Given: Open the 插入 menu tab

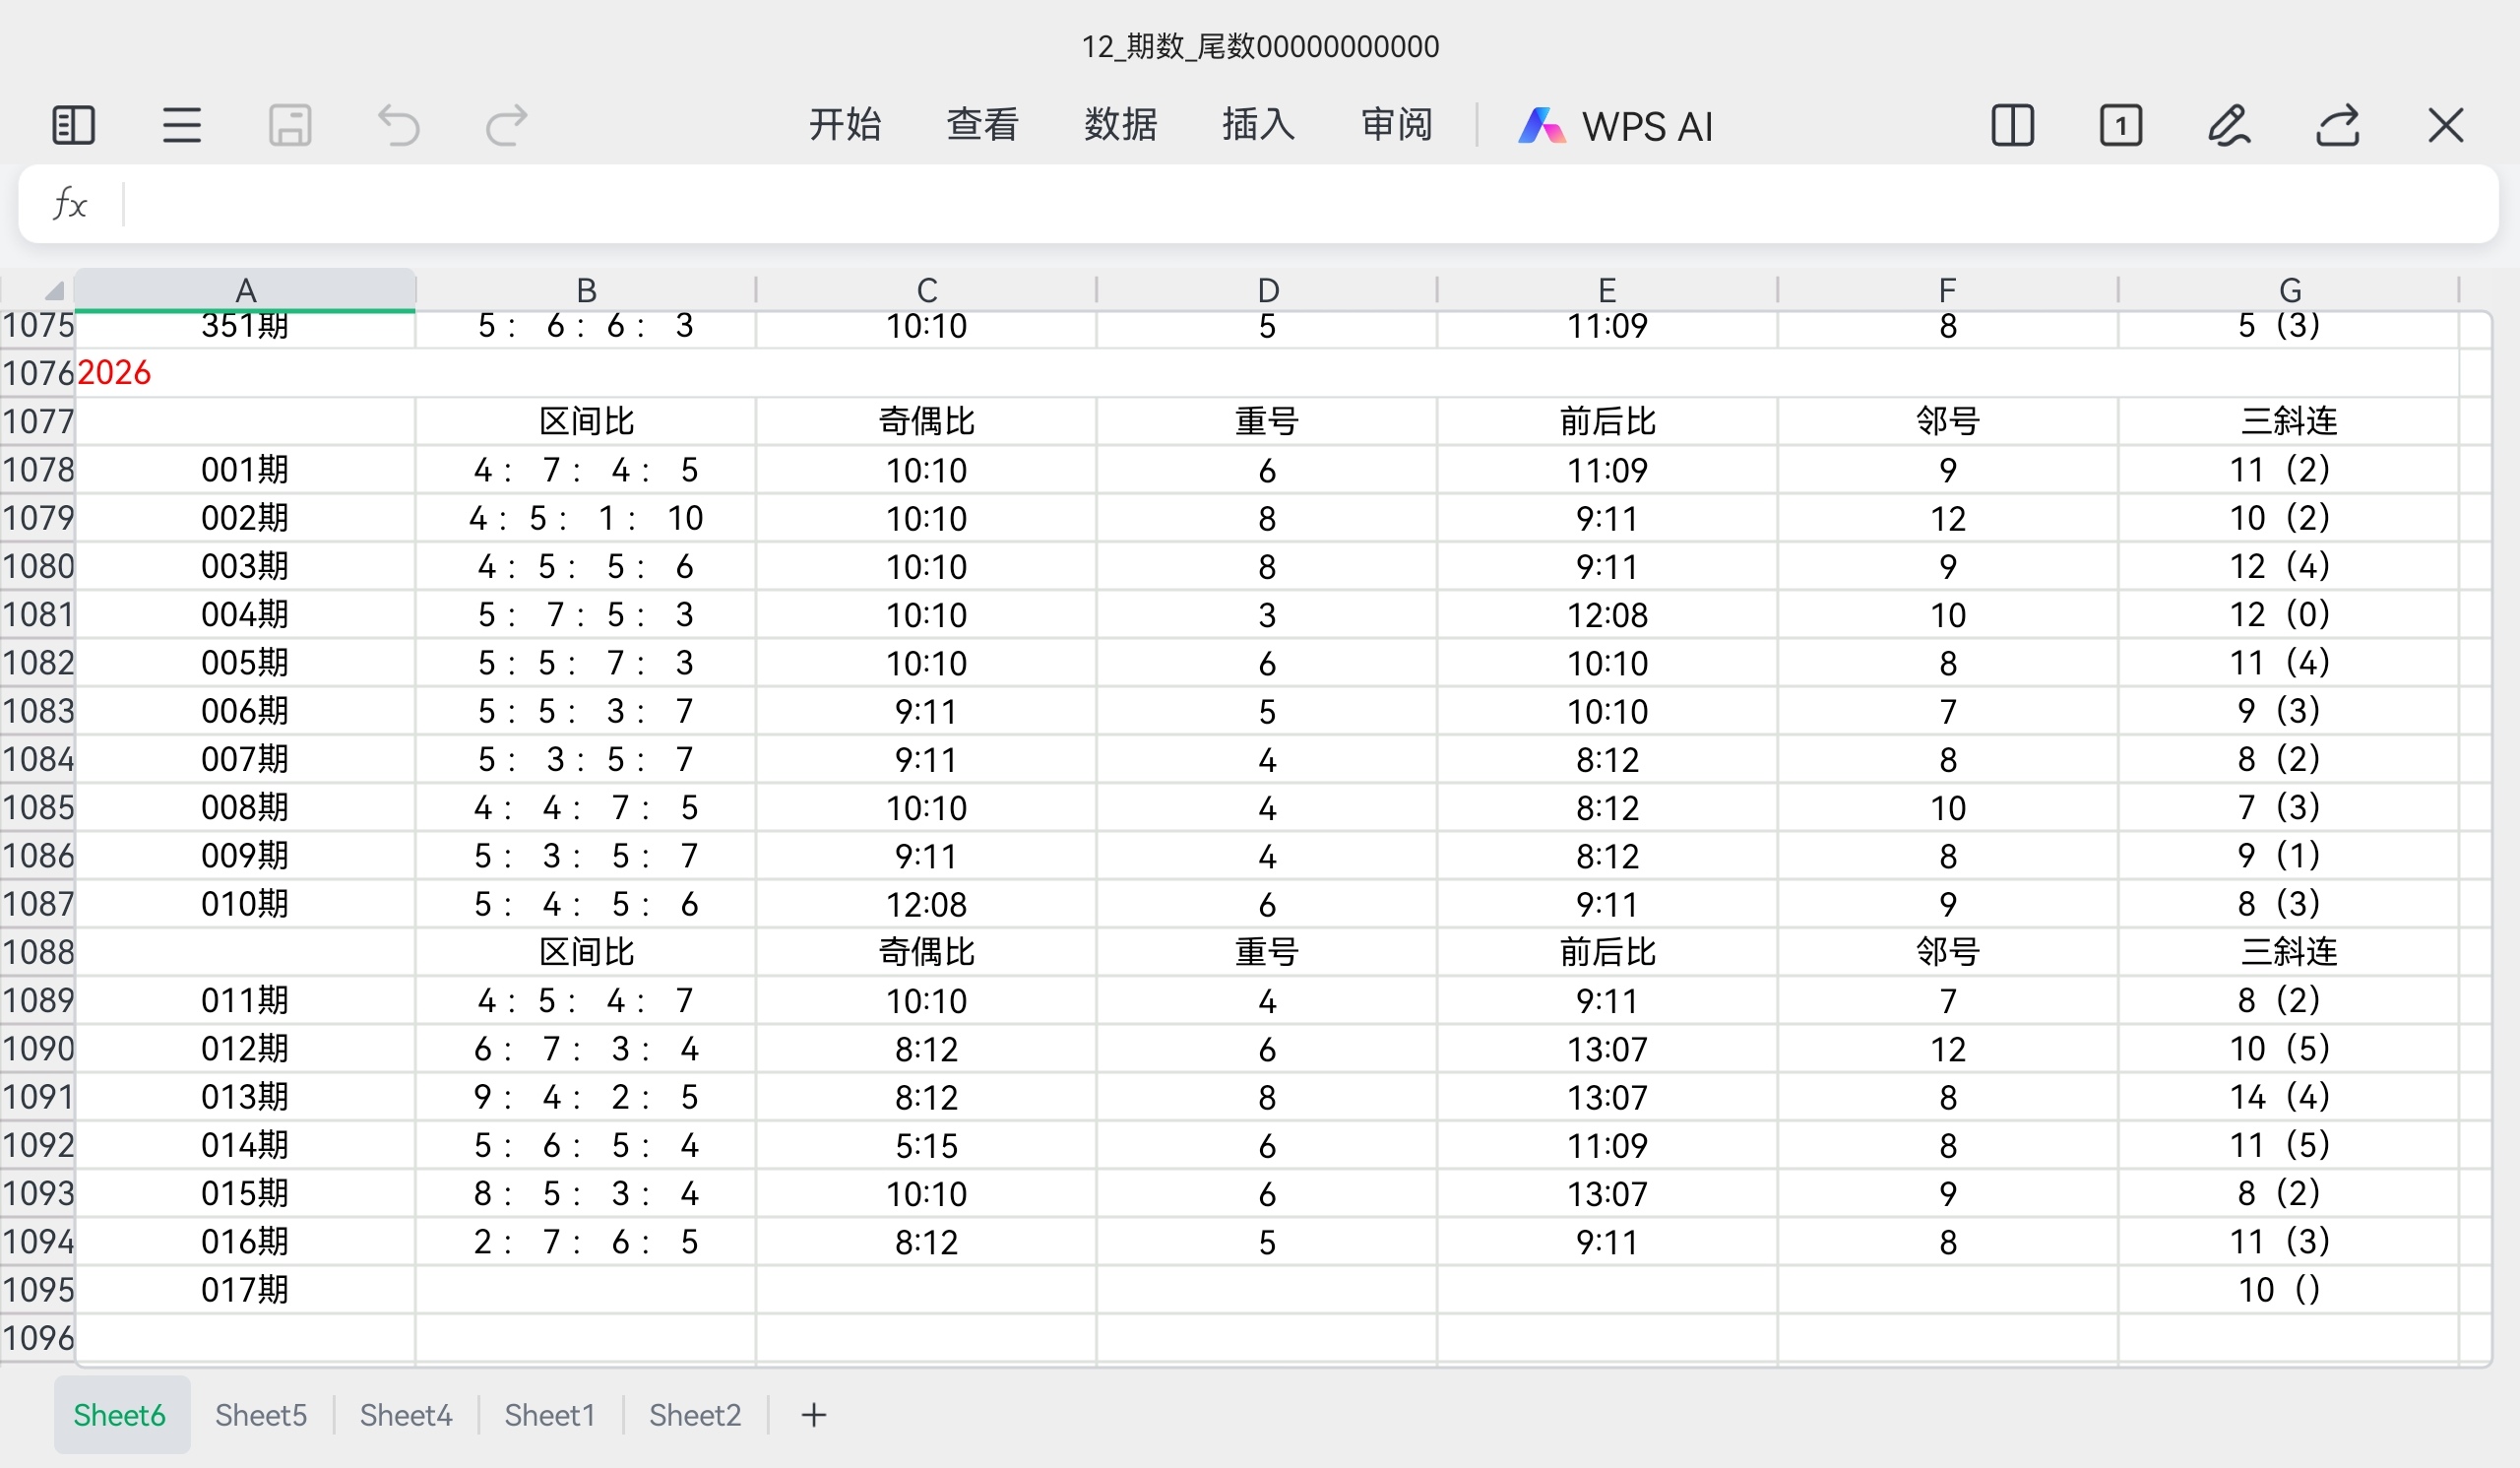Looking at the screenshot, I should (x=1258, y=125).
